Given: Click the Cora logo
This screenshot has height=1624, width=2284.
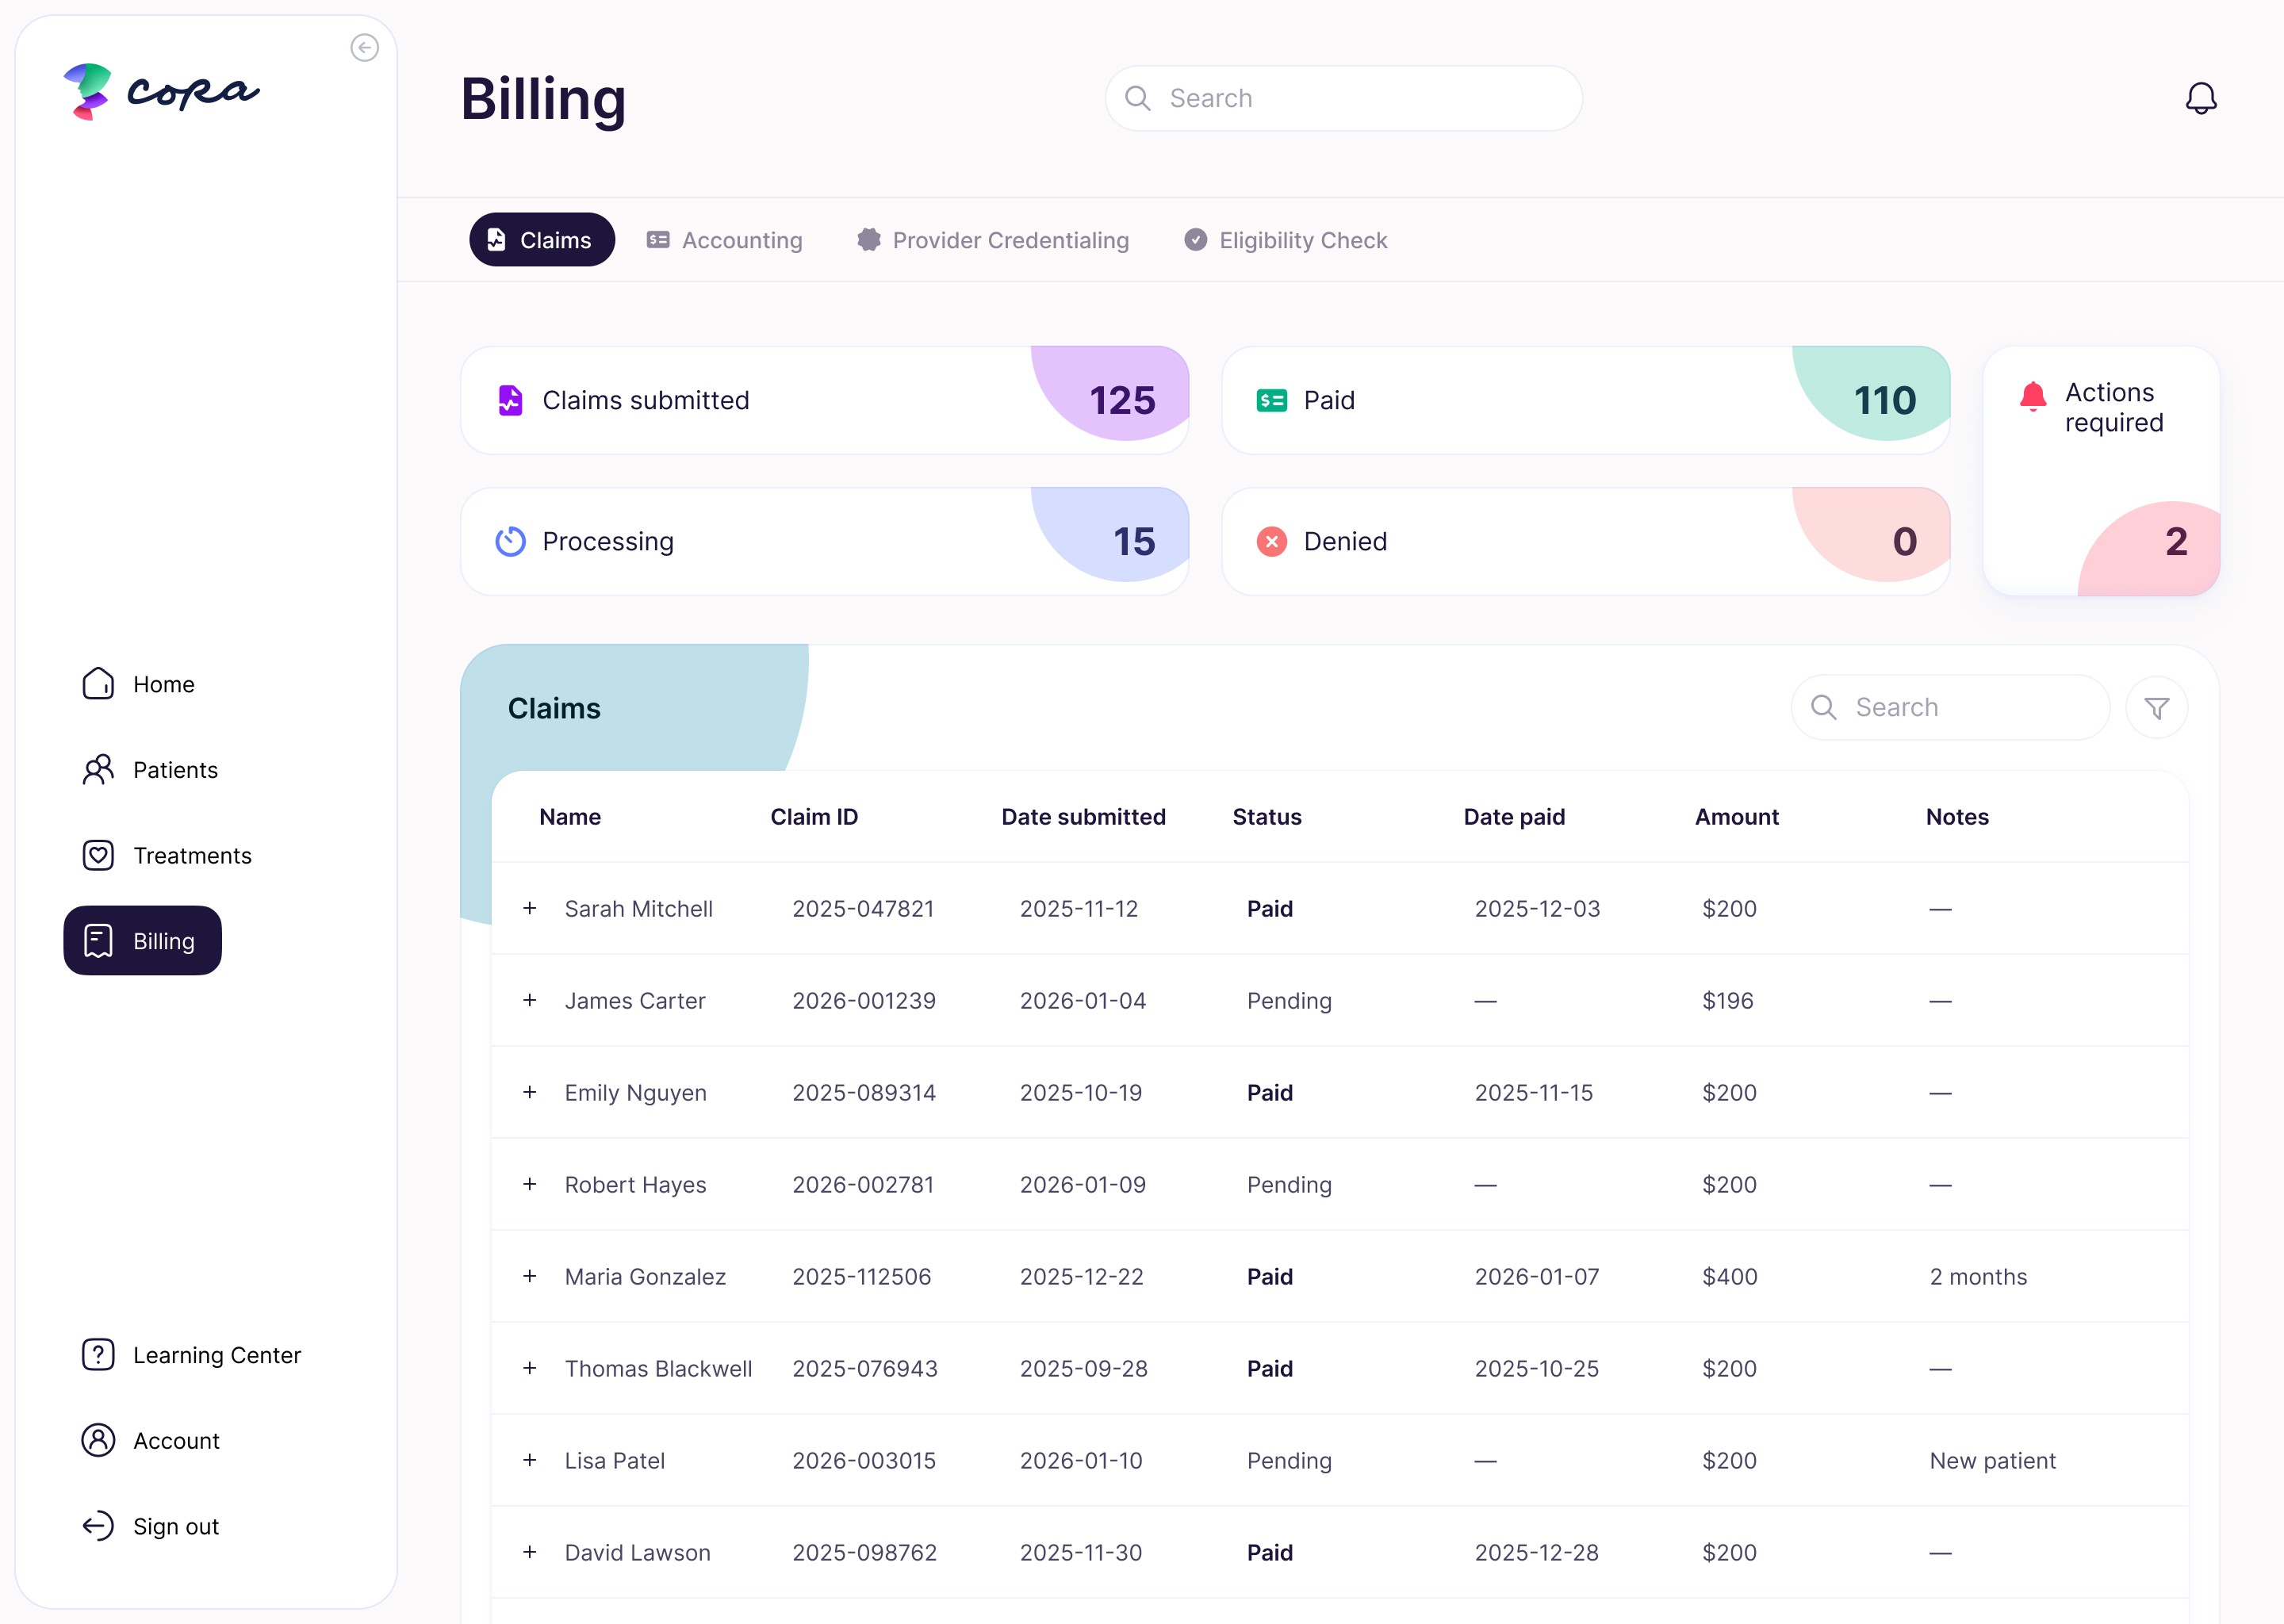Looking at the screenshot, I should click(160, 90).
